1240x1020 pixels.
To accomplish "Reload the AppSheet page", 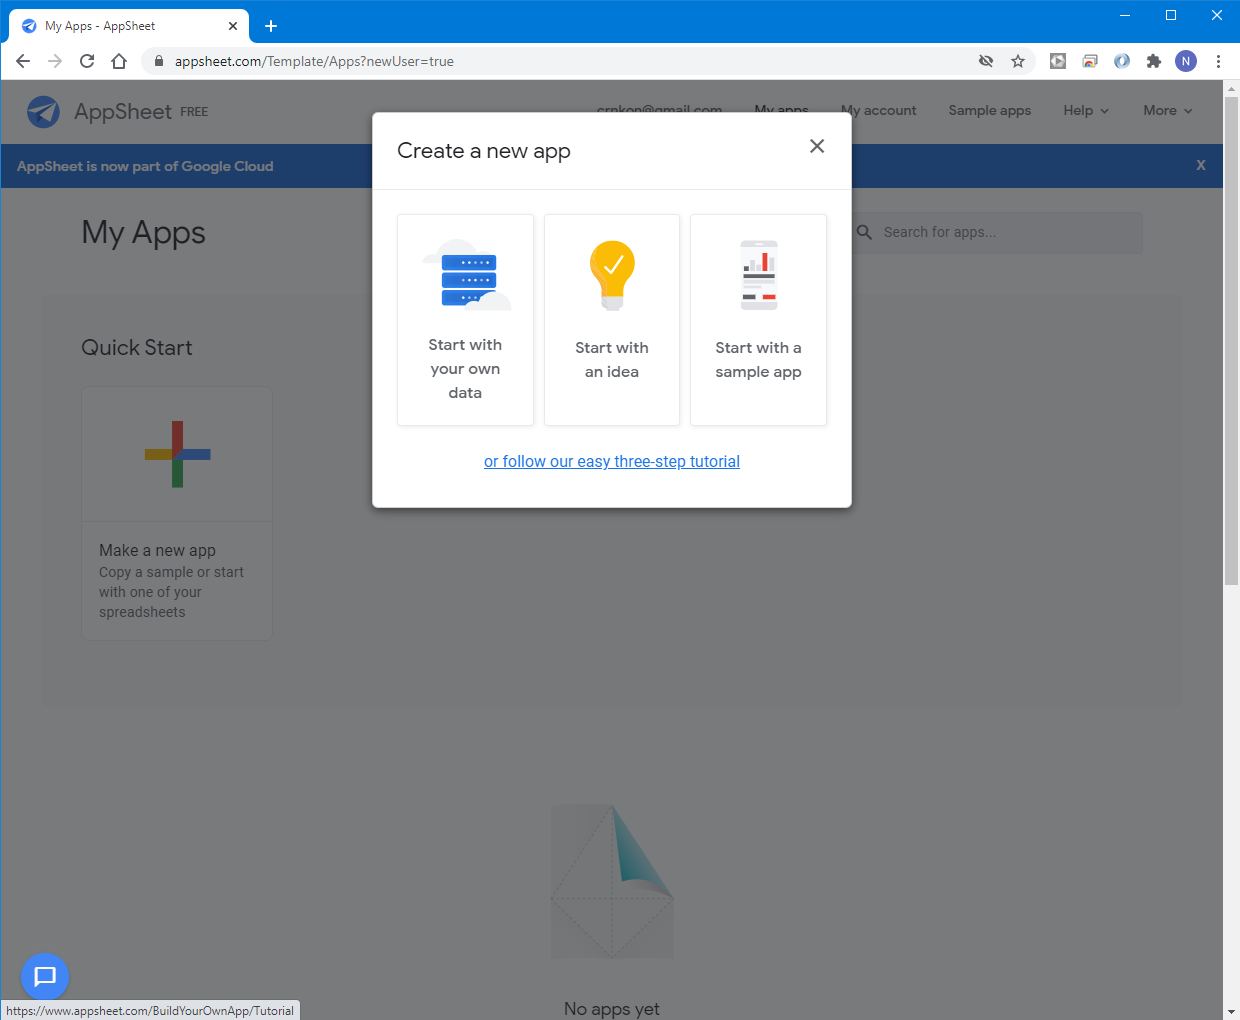I will (x=87, y=61).
